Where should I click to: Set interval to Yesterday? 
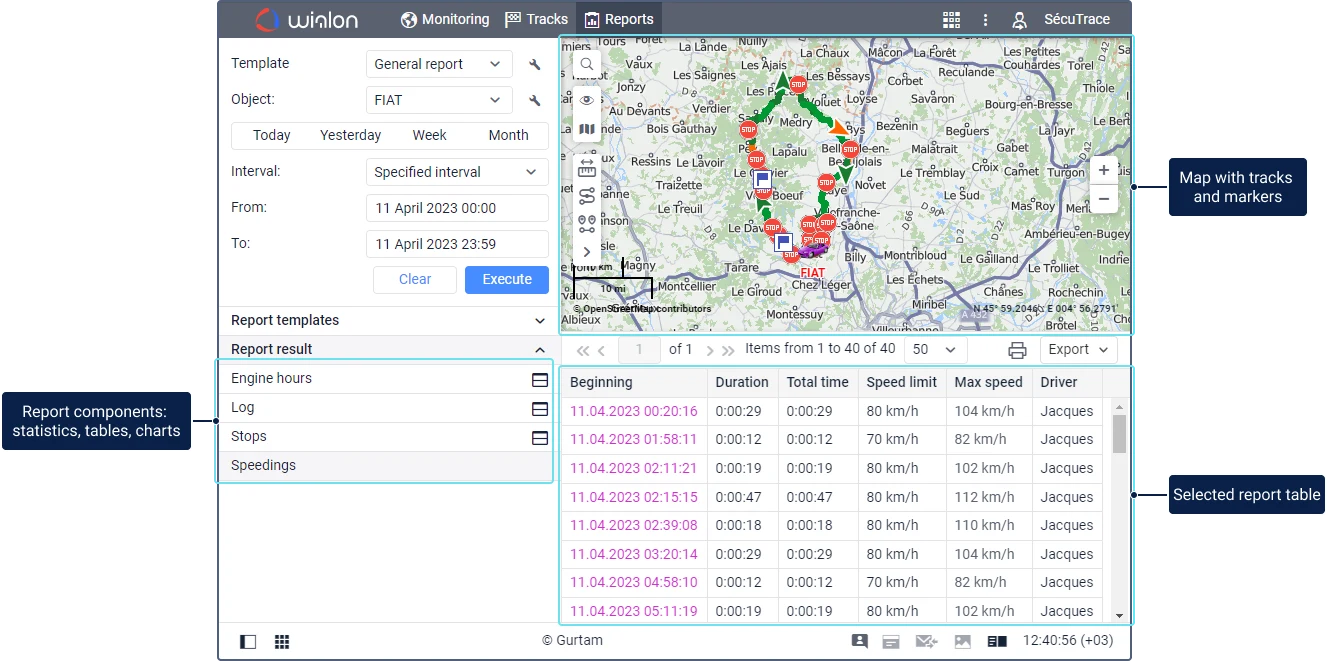pos(350,136)
